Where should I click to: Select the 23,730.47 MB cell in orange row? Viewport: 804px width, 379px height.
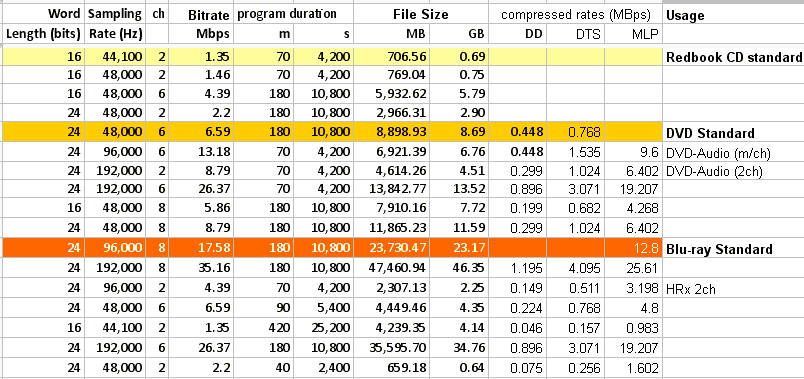[392, 249]
